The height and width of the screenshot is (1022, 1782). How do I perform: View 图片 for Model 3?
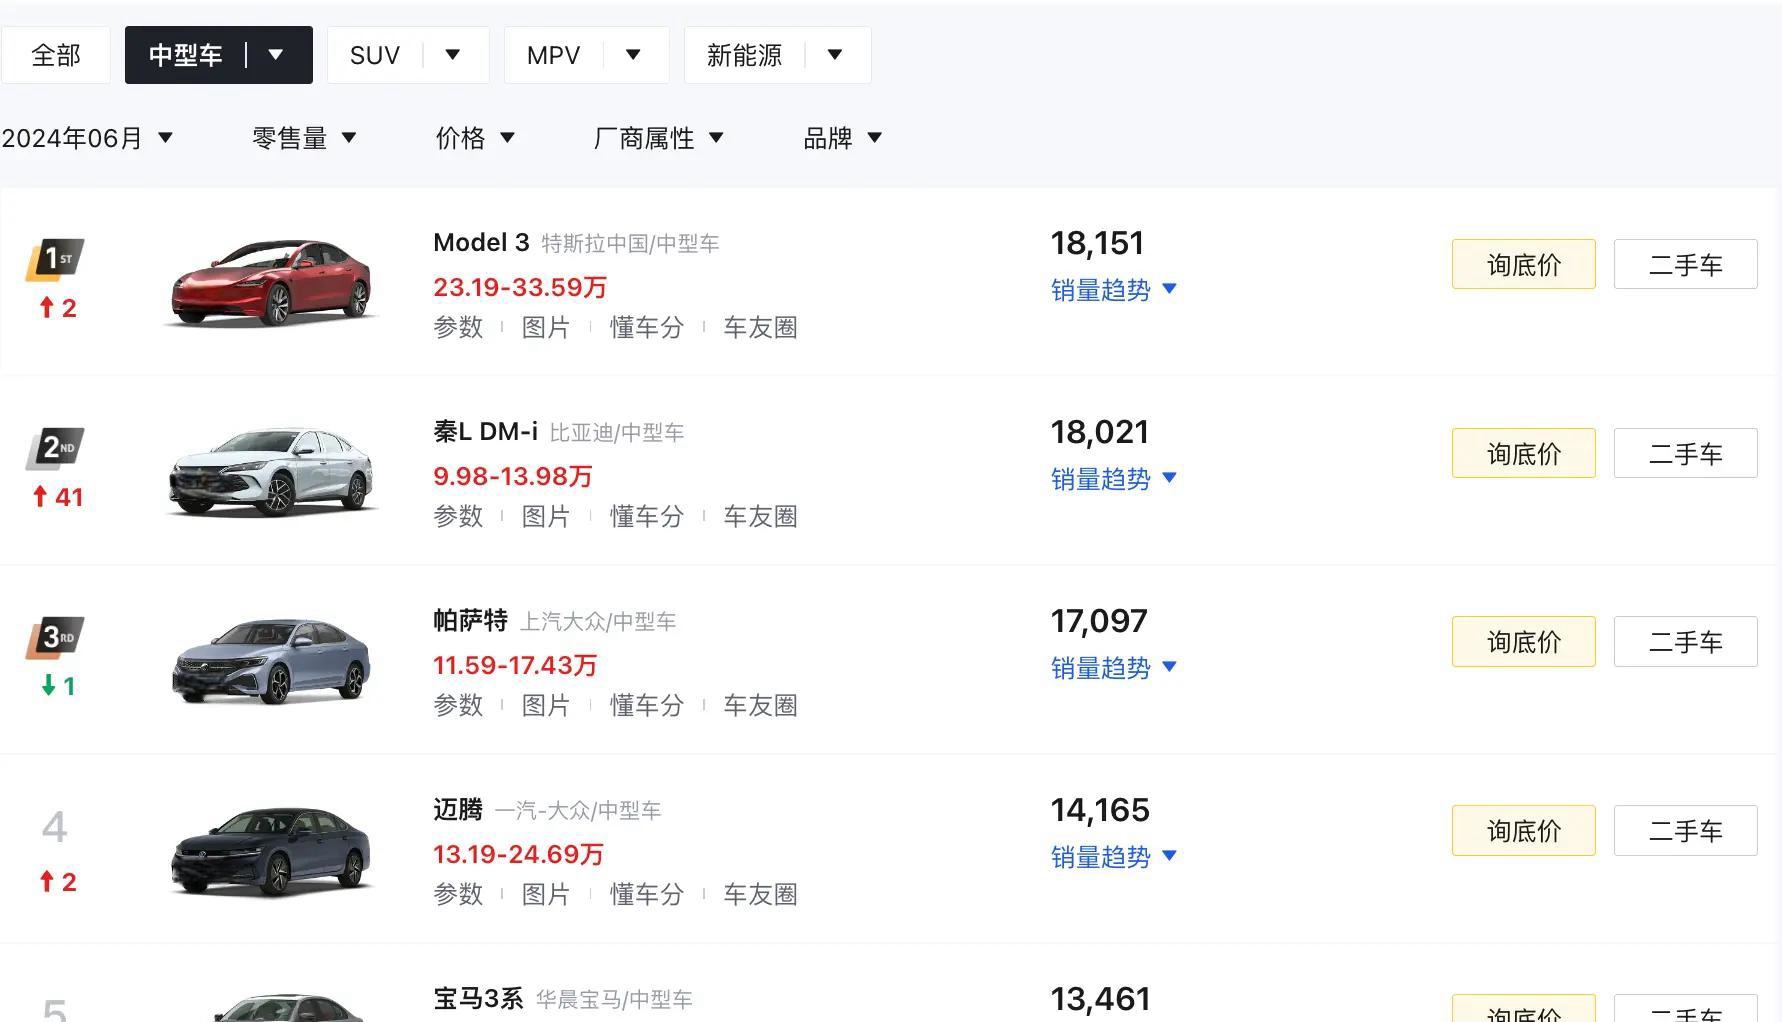click(x=546, y=327)
